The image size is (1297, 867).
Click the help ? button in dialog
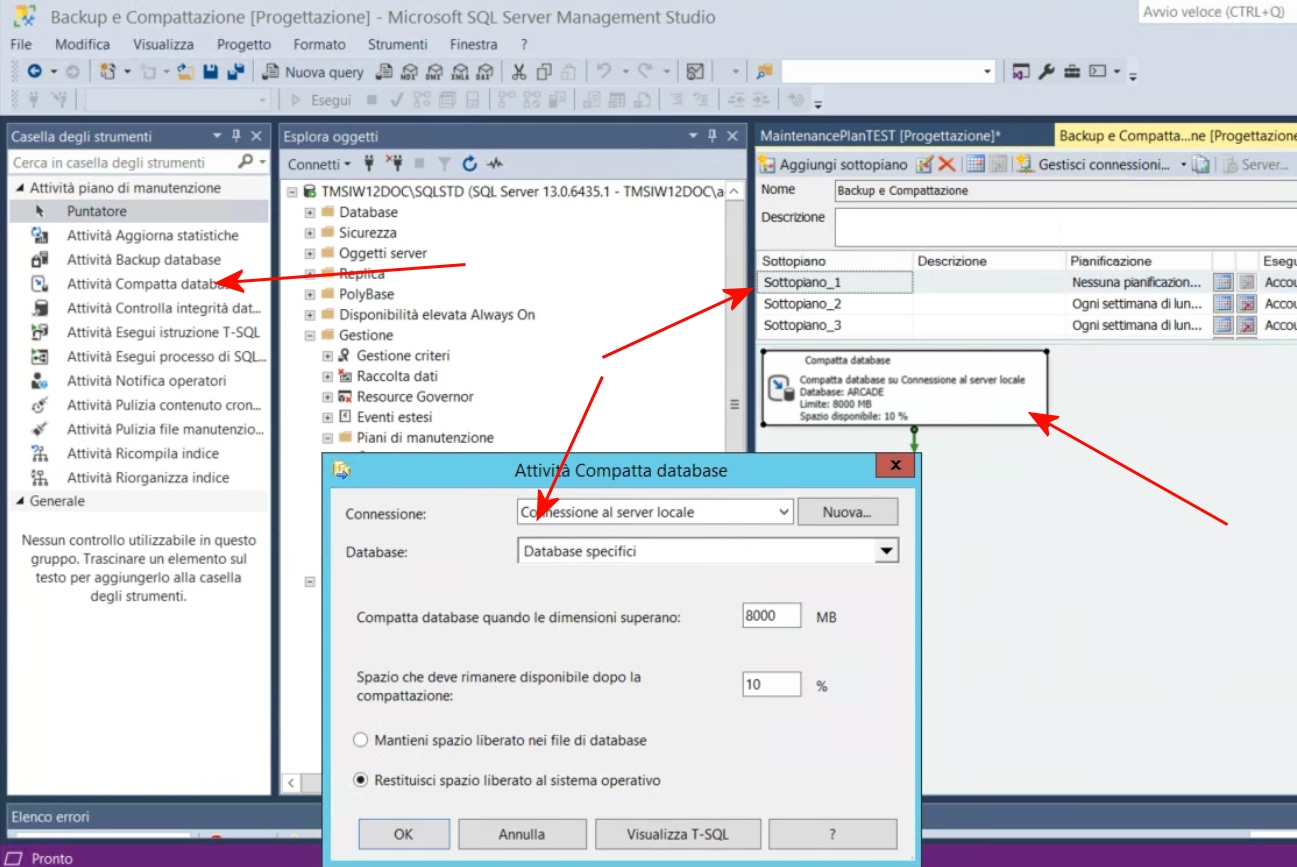click(x=832, y=834)
